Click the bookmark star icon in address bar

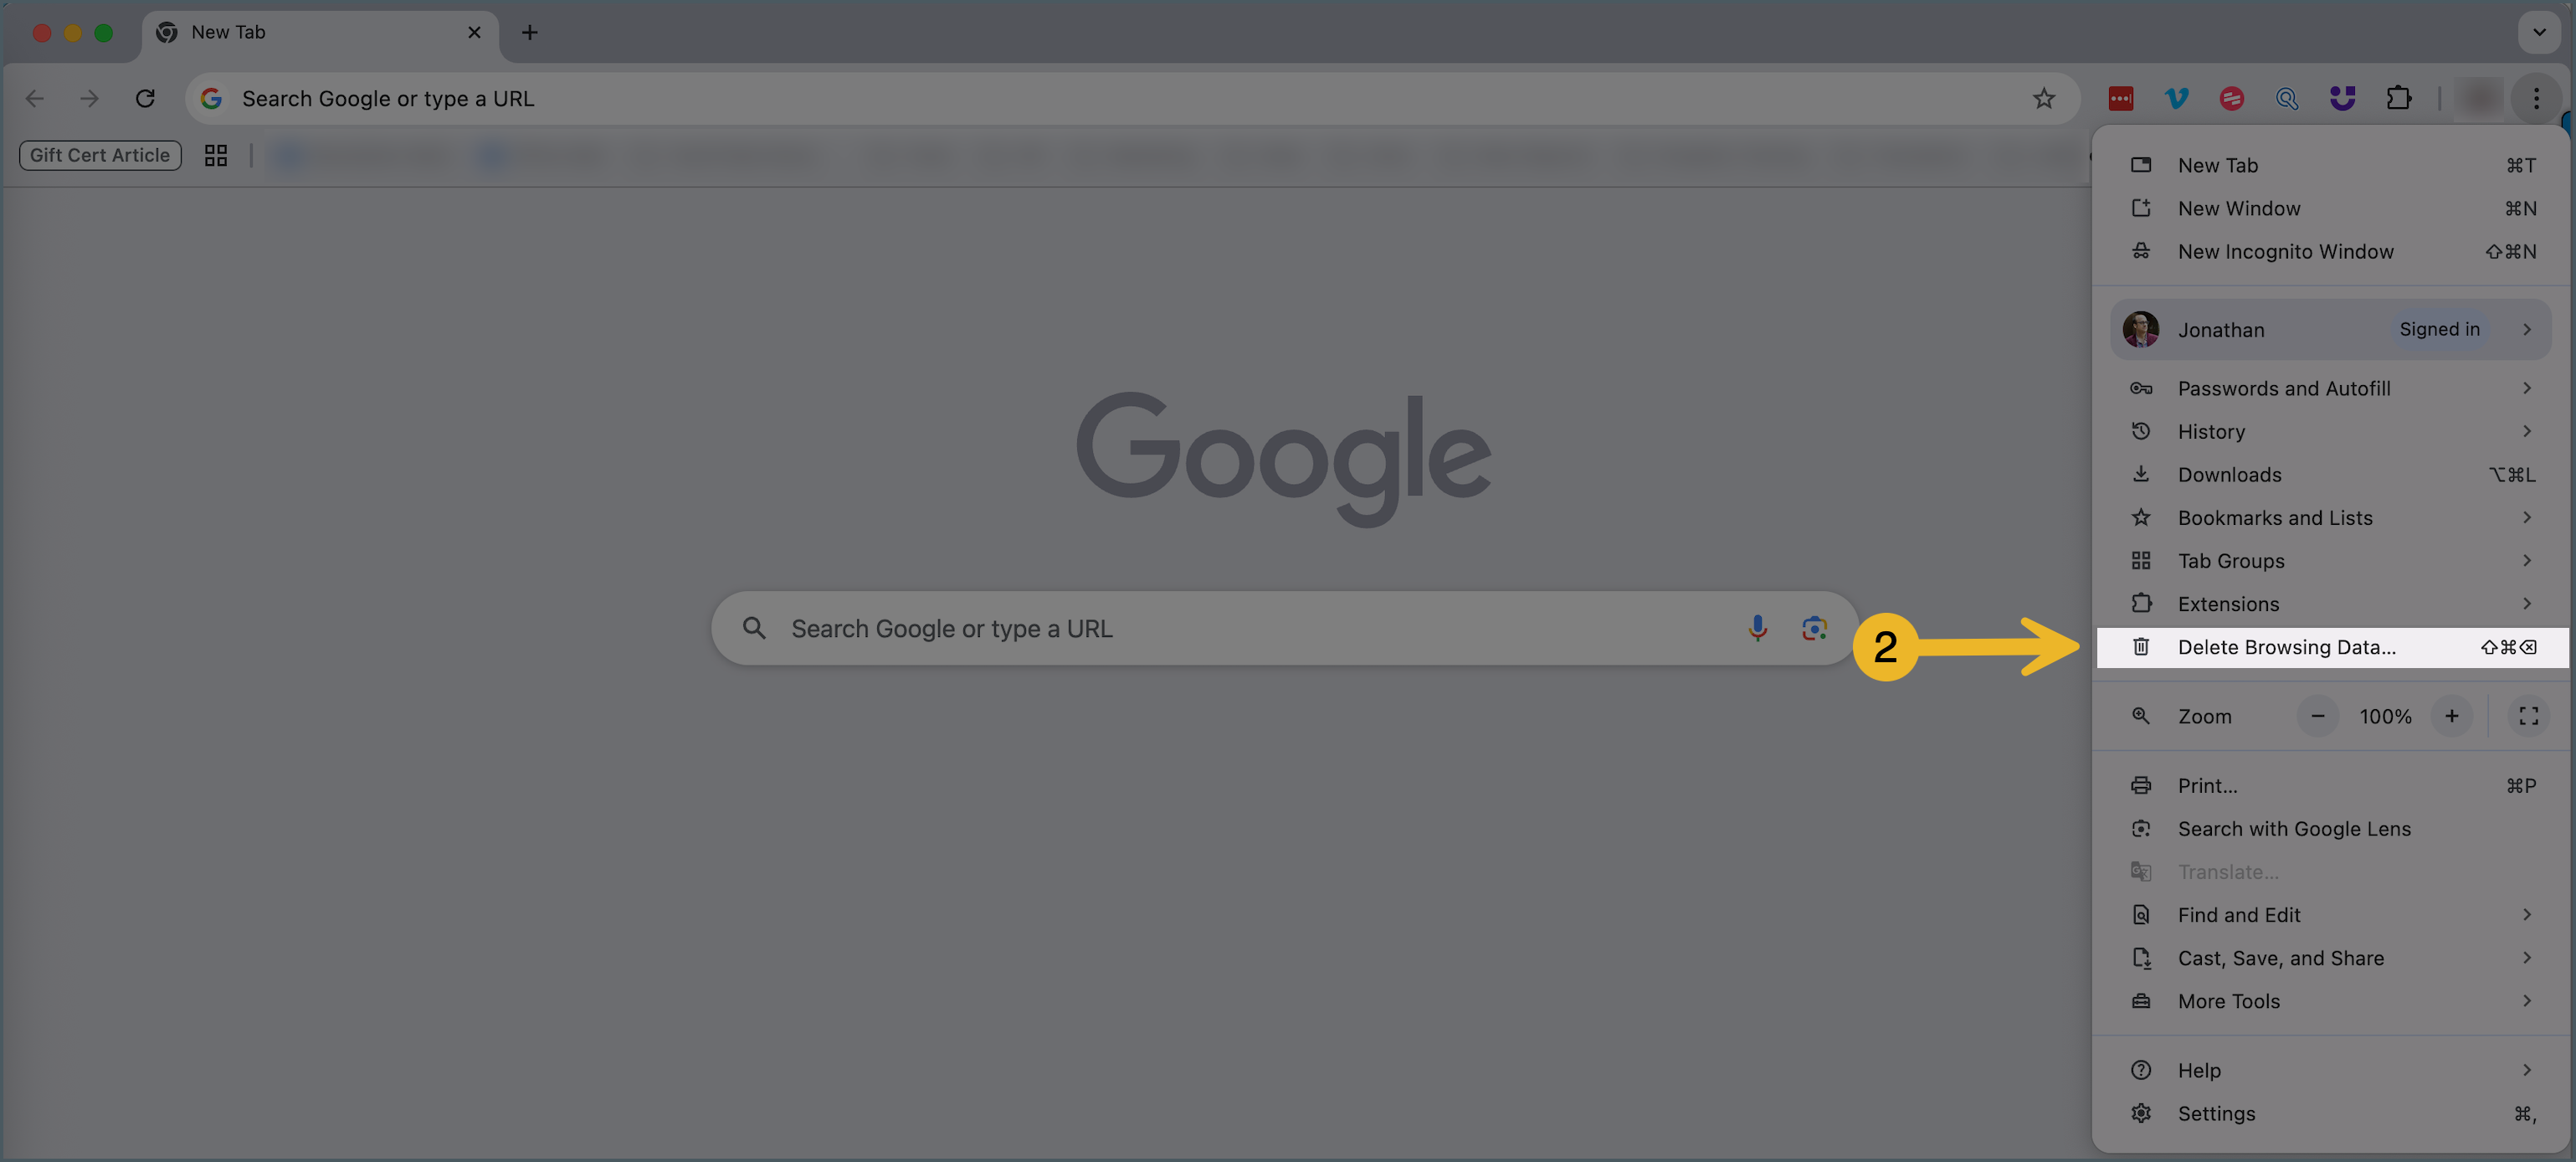tap(2043, 98)
